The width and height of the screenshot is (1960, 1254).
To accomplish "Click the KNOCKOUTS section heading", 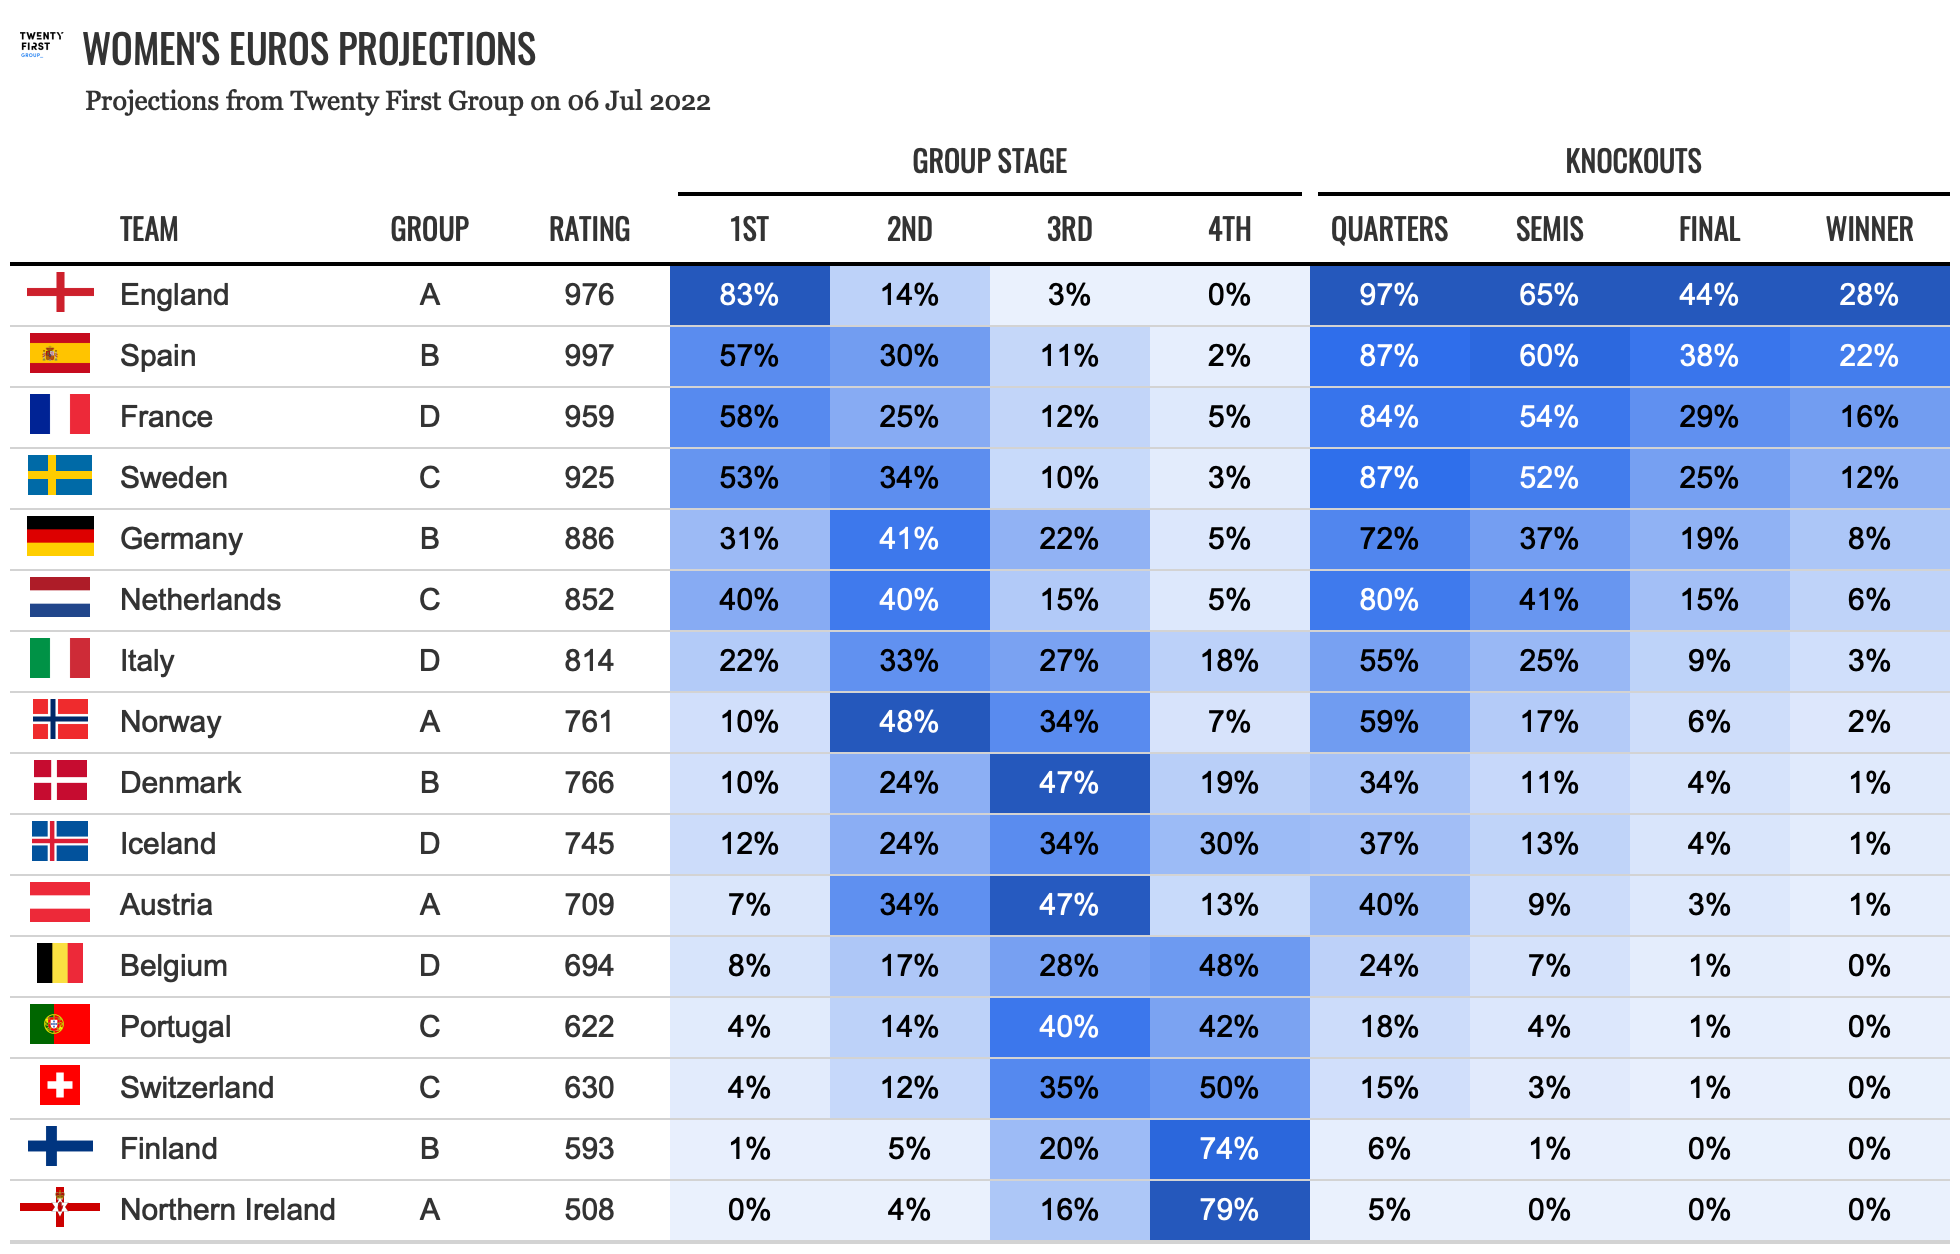I will click(x=1633, y=162).
